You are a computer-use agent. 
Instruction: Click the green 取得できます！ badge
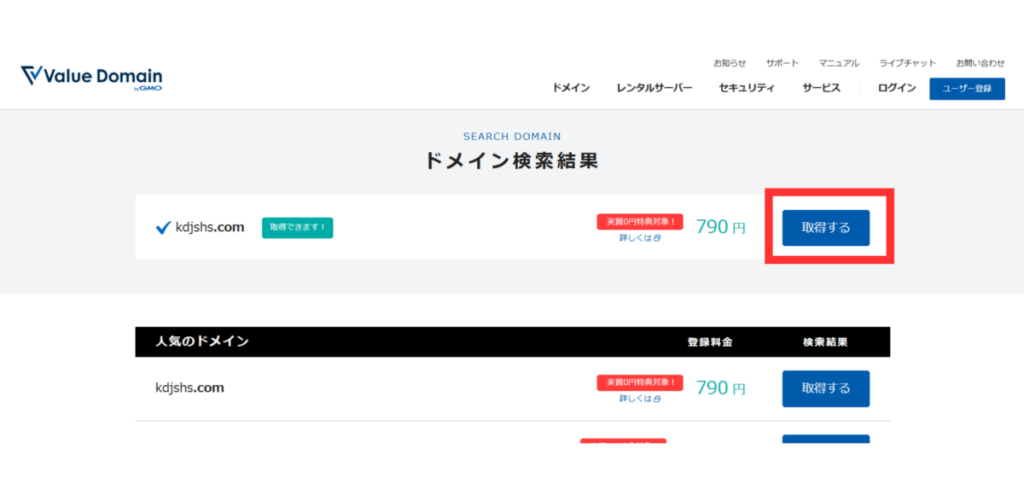(x=297, y=228)
